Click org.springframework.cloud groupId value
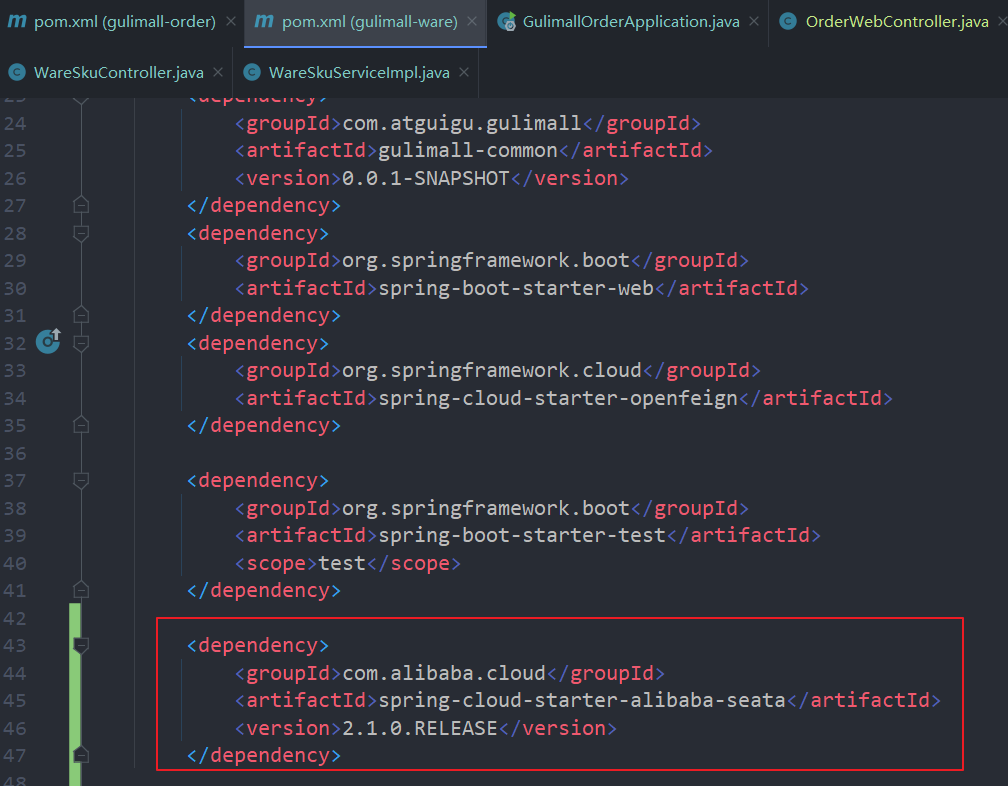Screen dimensions: 1008x786 [492, 370]
